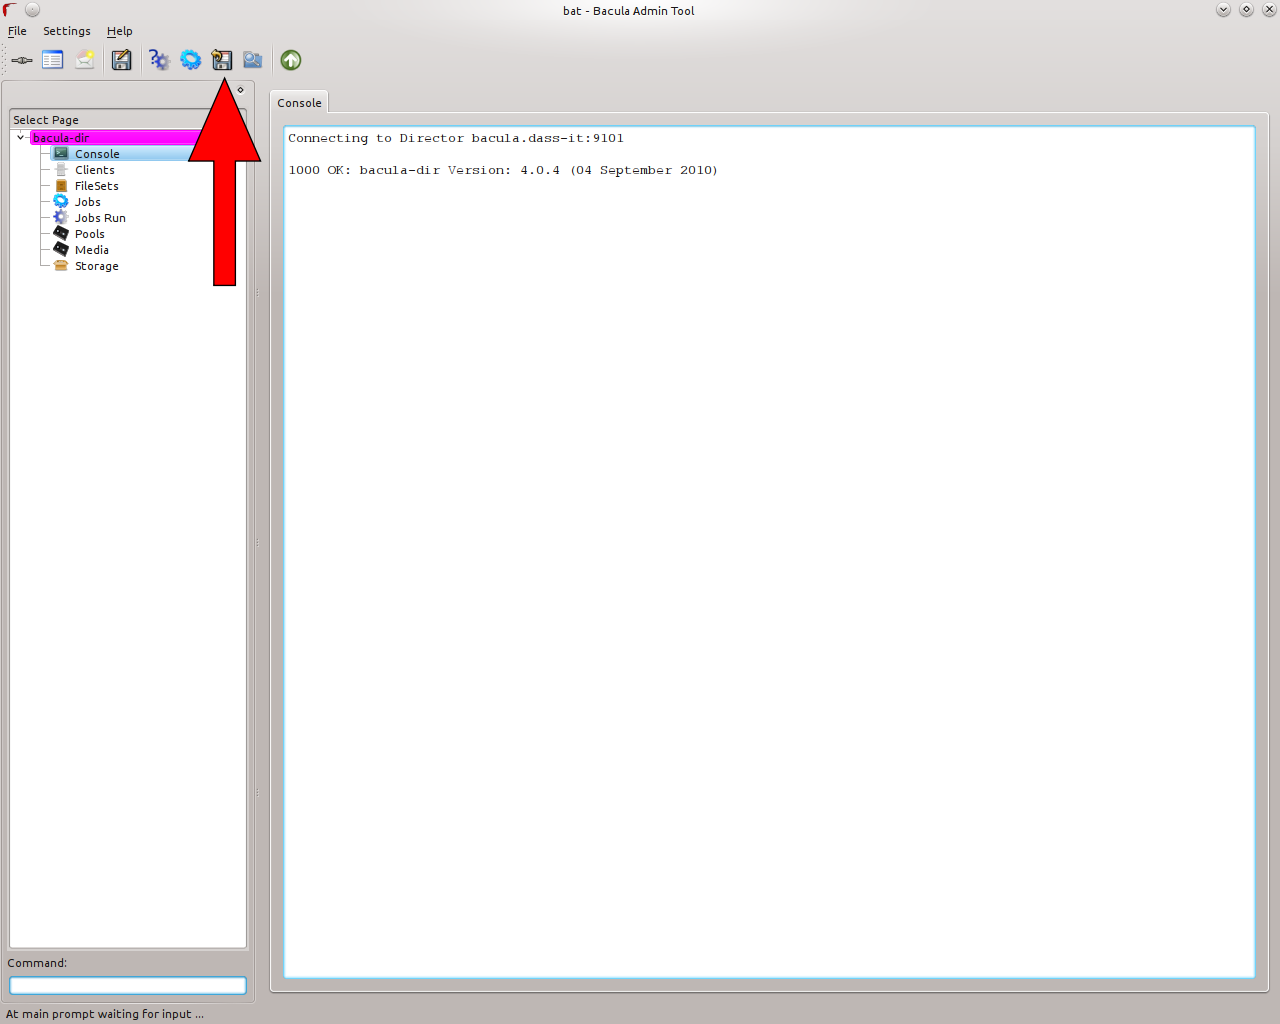Select the Console tab

point(299,103)
